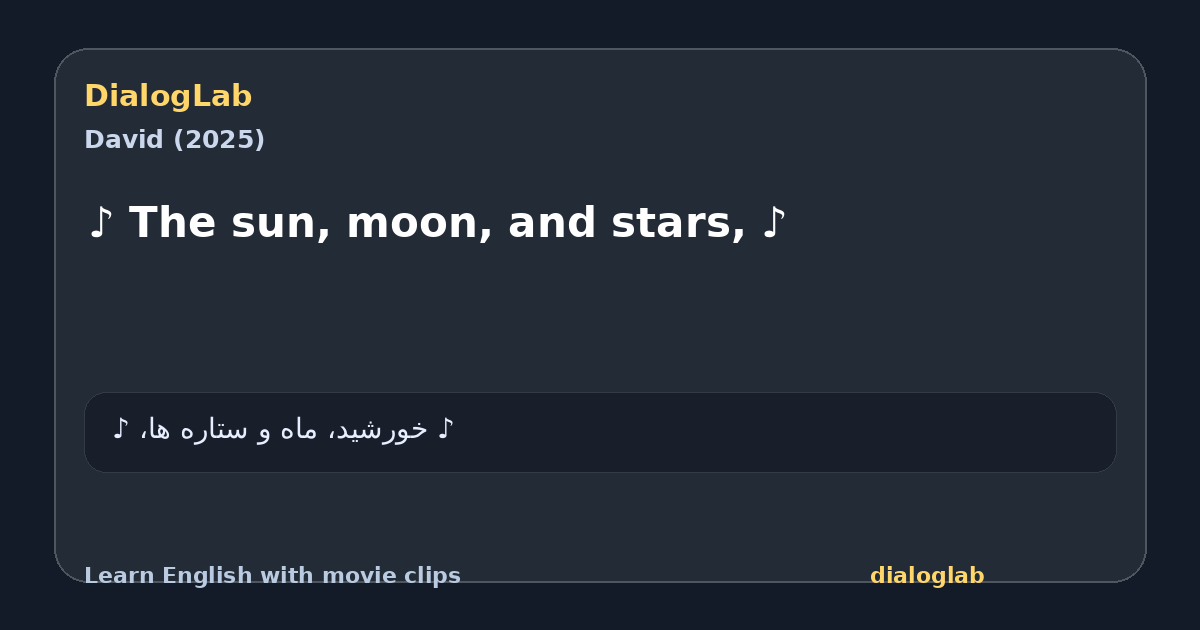Click the DialogLab title at top

[x=168, y=97]
